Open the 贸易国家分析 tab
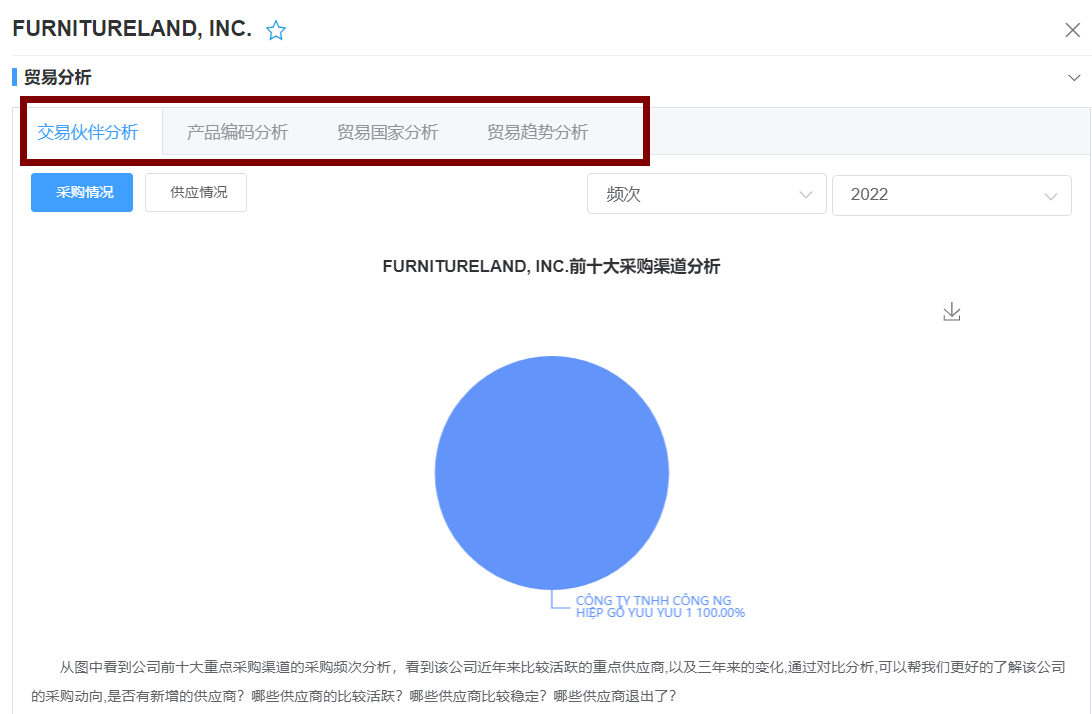The image size is (1092, 714). pyautogui.click(x=387, y=132)
